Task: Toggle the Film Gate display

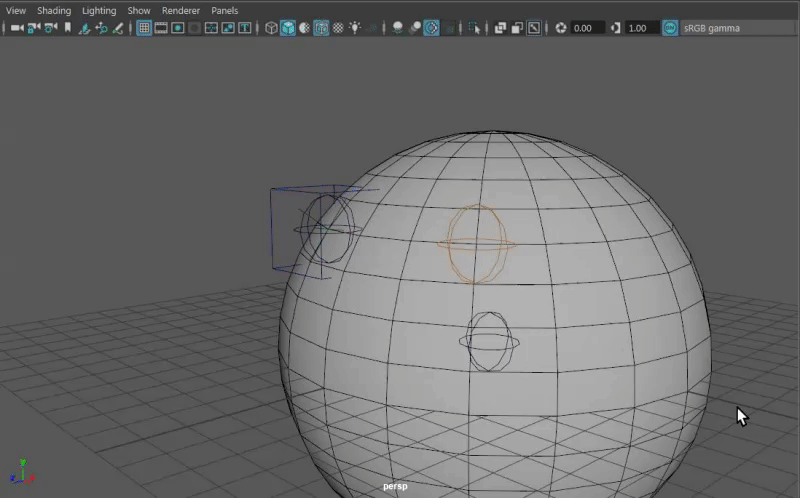Action: pyautogui.click(x=161, y=28)
